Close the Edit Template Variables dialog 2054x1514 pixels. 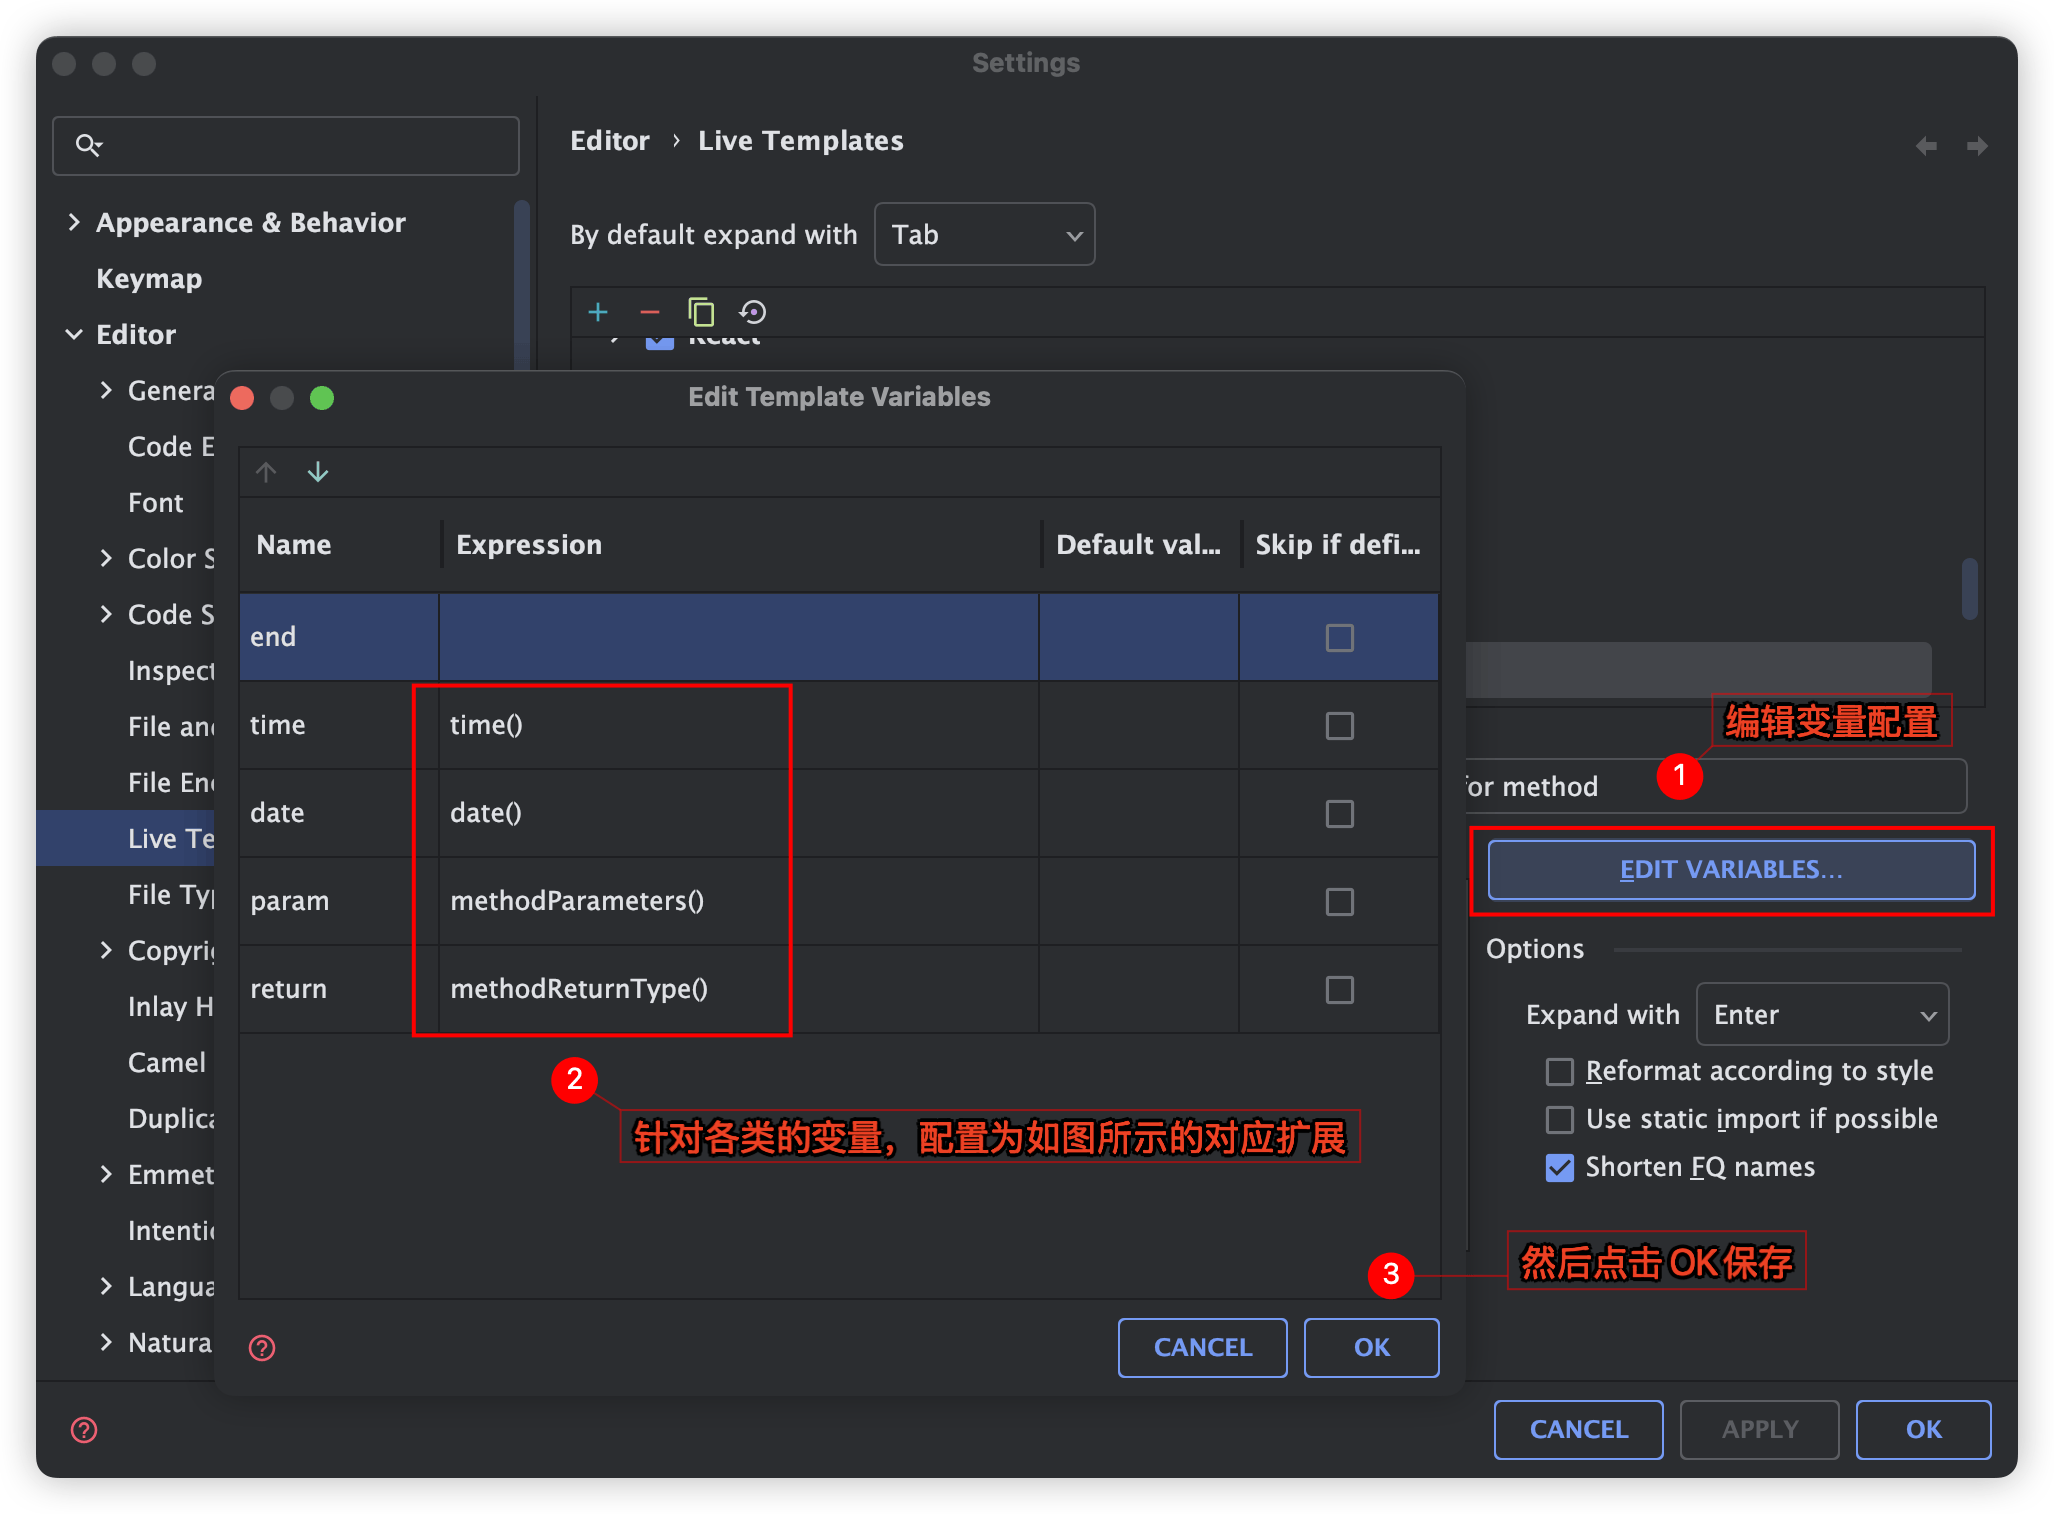(x=242, y=398)
